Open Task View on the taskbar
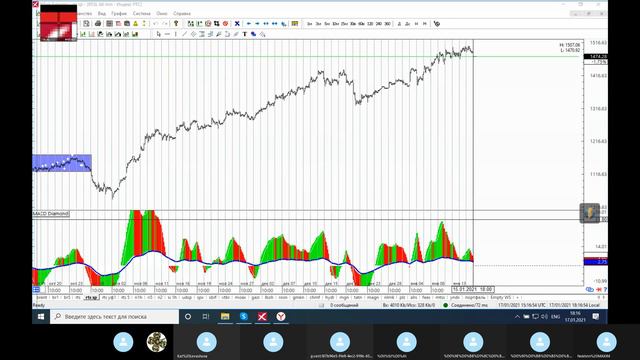The width and height of the screenshot is (640, 360). 206,317
